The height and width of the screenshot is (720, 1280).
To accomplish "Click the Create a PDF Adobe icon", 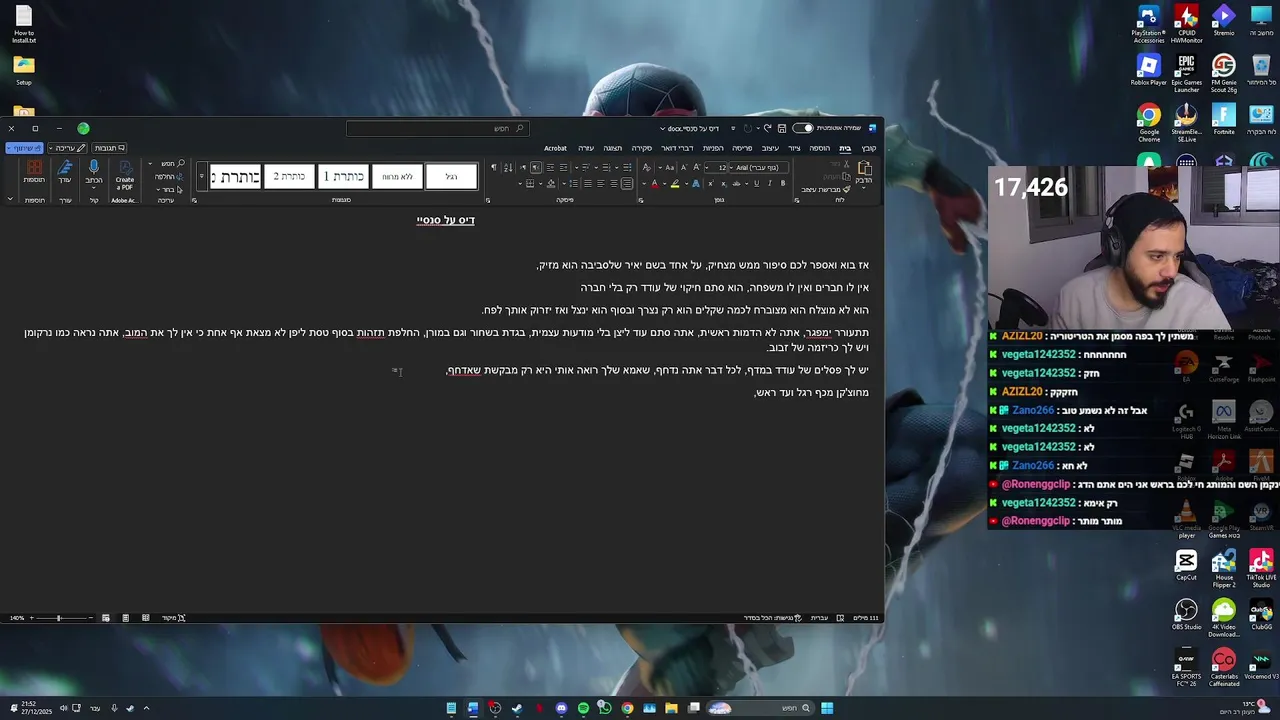I will 125,175.
